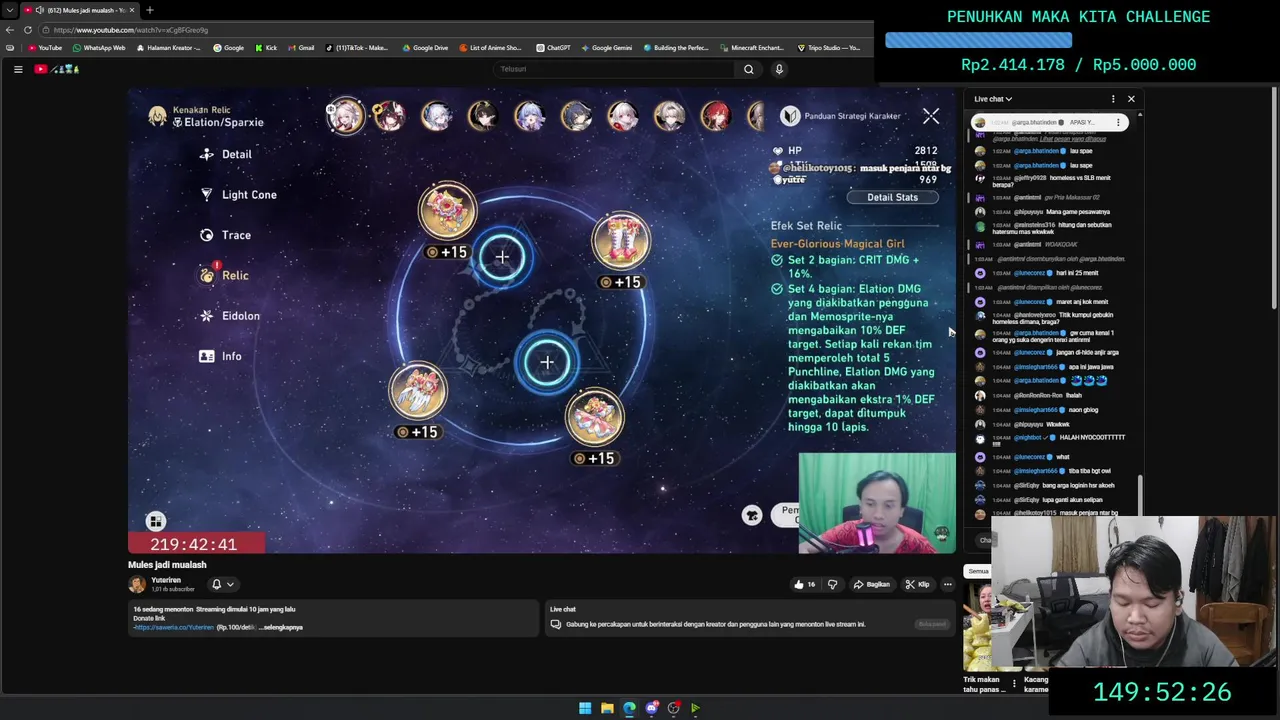Click the head relic icon with +15
1280x720 pixels.
click(x=447, y=210)
